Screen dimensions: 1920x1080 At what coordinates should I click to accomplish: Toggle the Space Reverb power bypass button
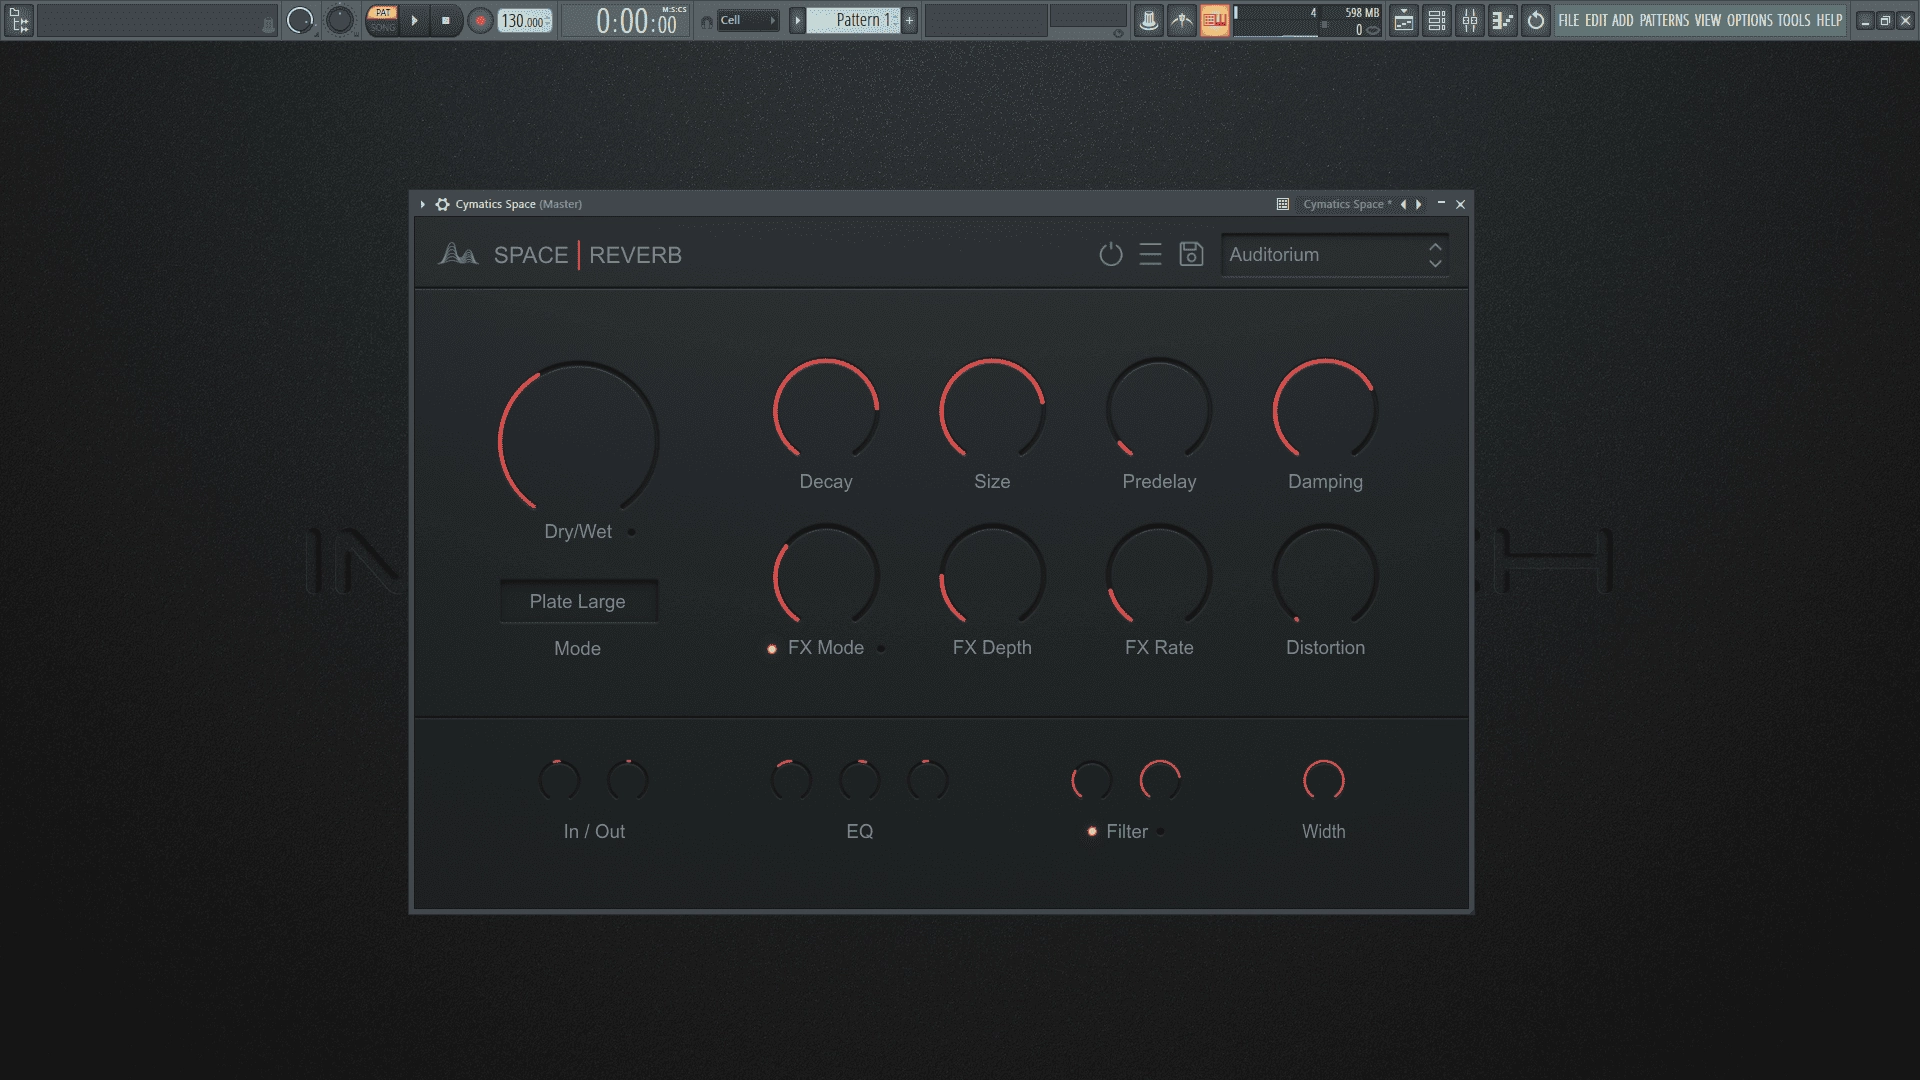[1111, 254]
